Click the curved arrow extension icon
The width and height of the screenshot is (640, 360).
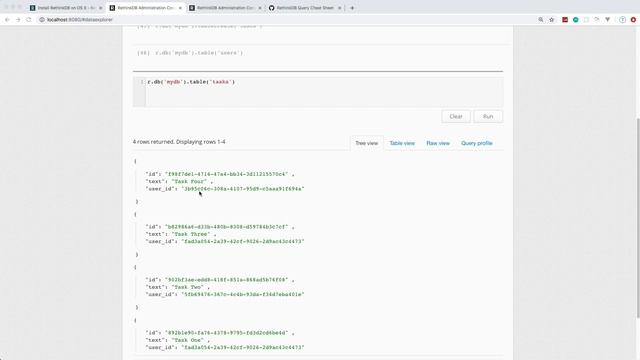597,20
